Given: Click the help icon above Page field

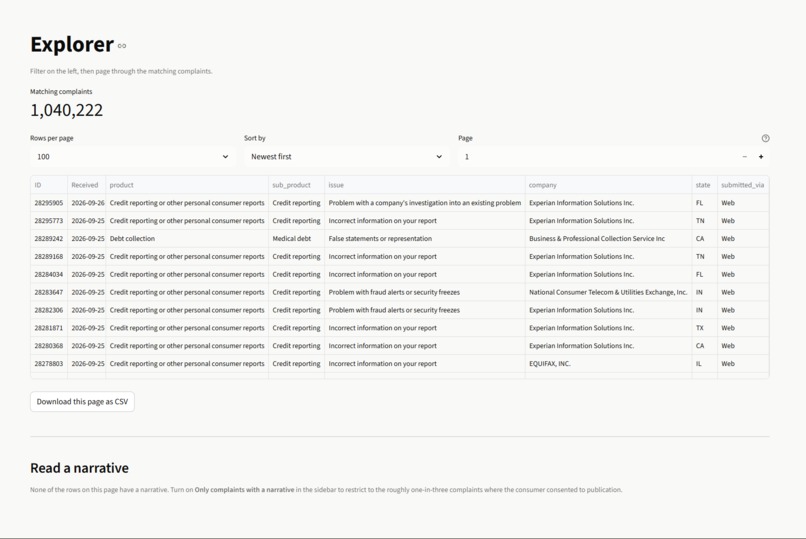Looking at the screenshot, I should [765, 138].
